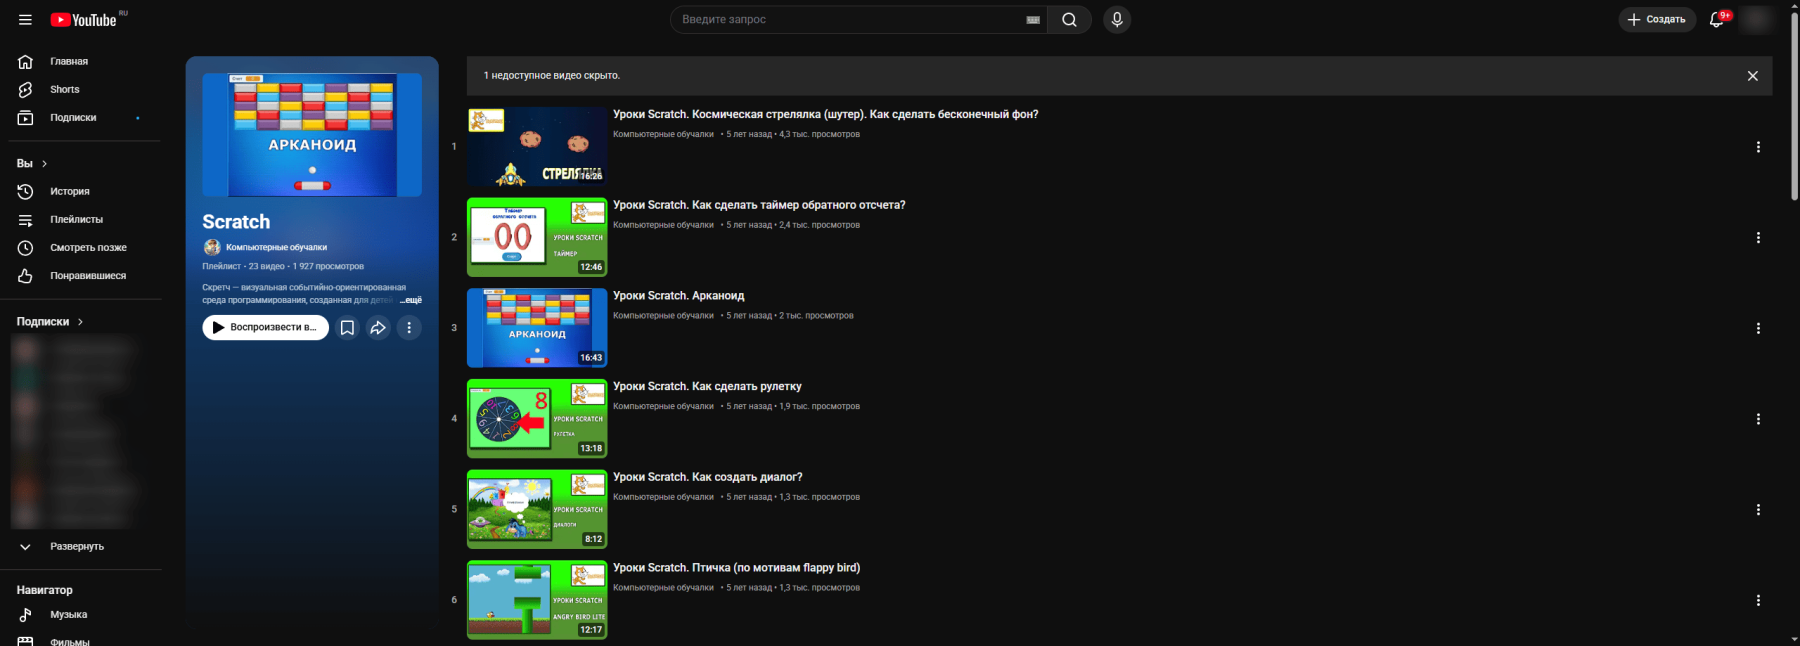Viewport: 1800px width, 646px height.
Task: Save playlist with bookmark icon
Action: [347, 328]
